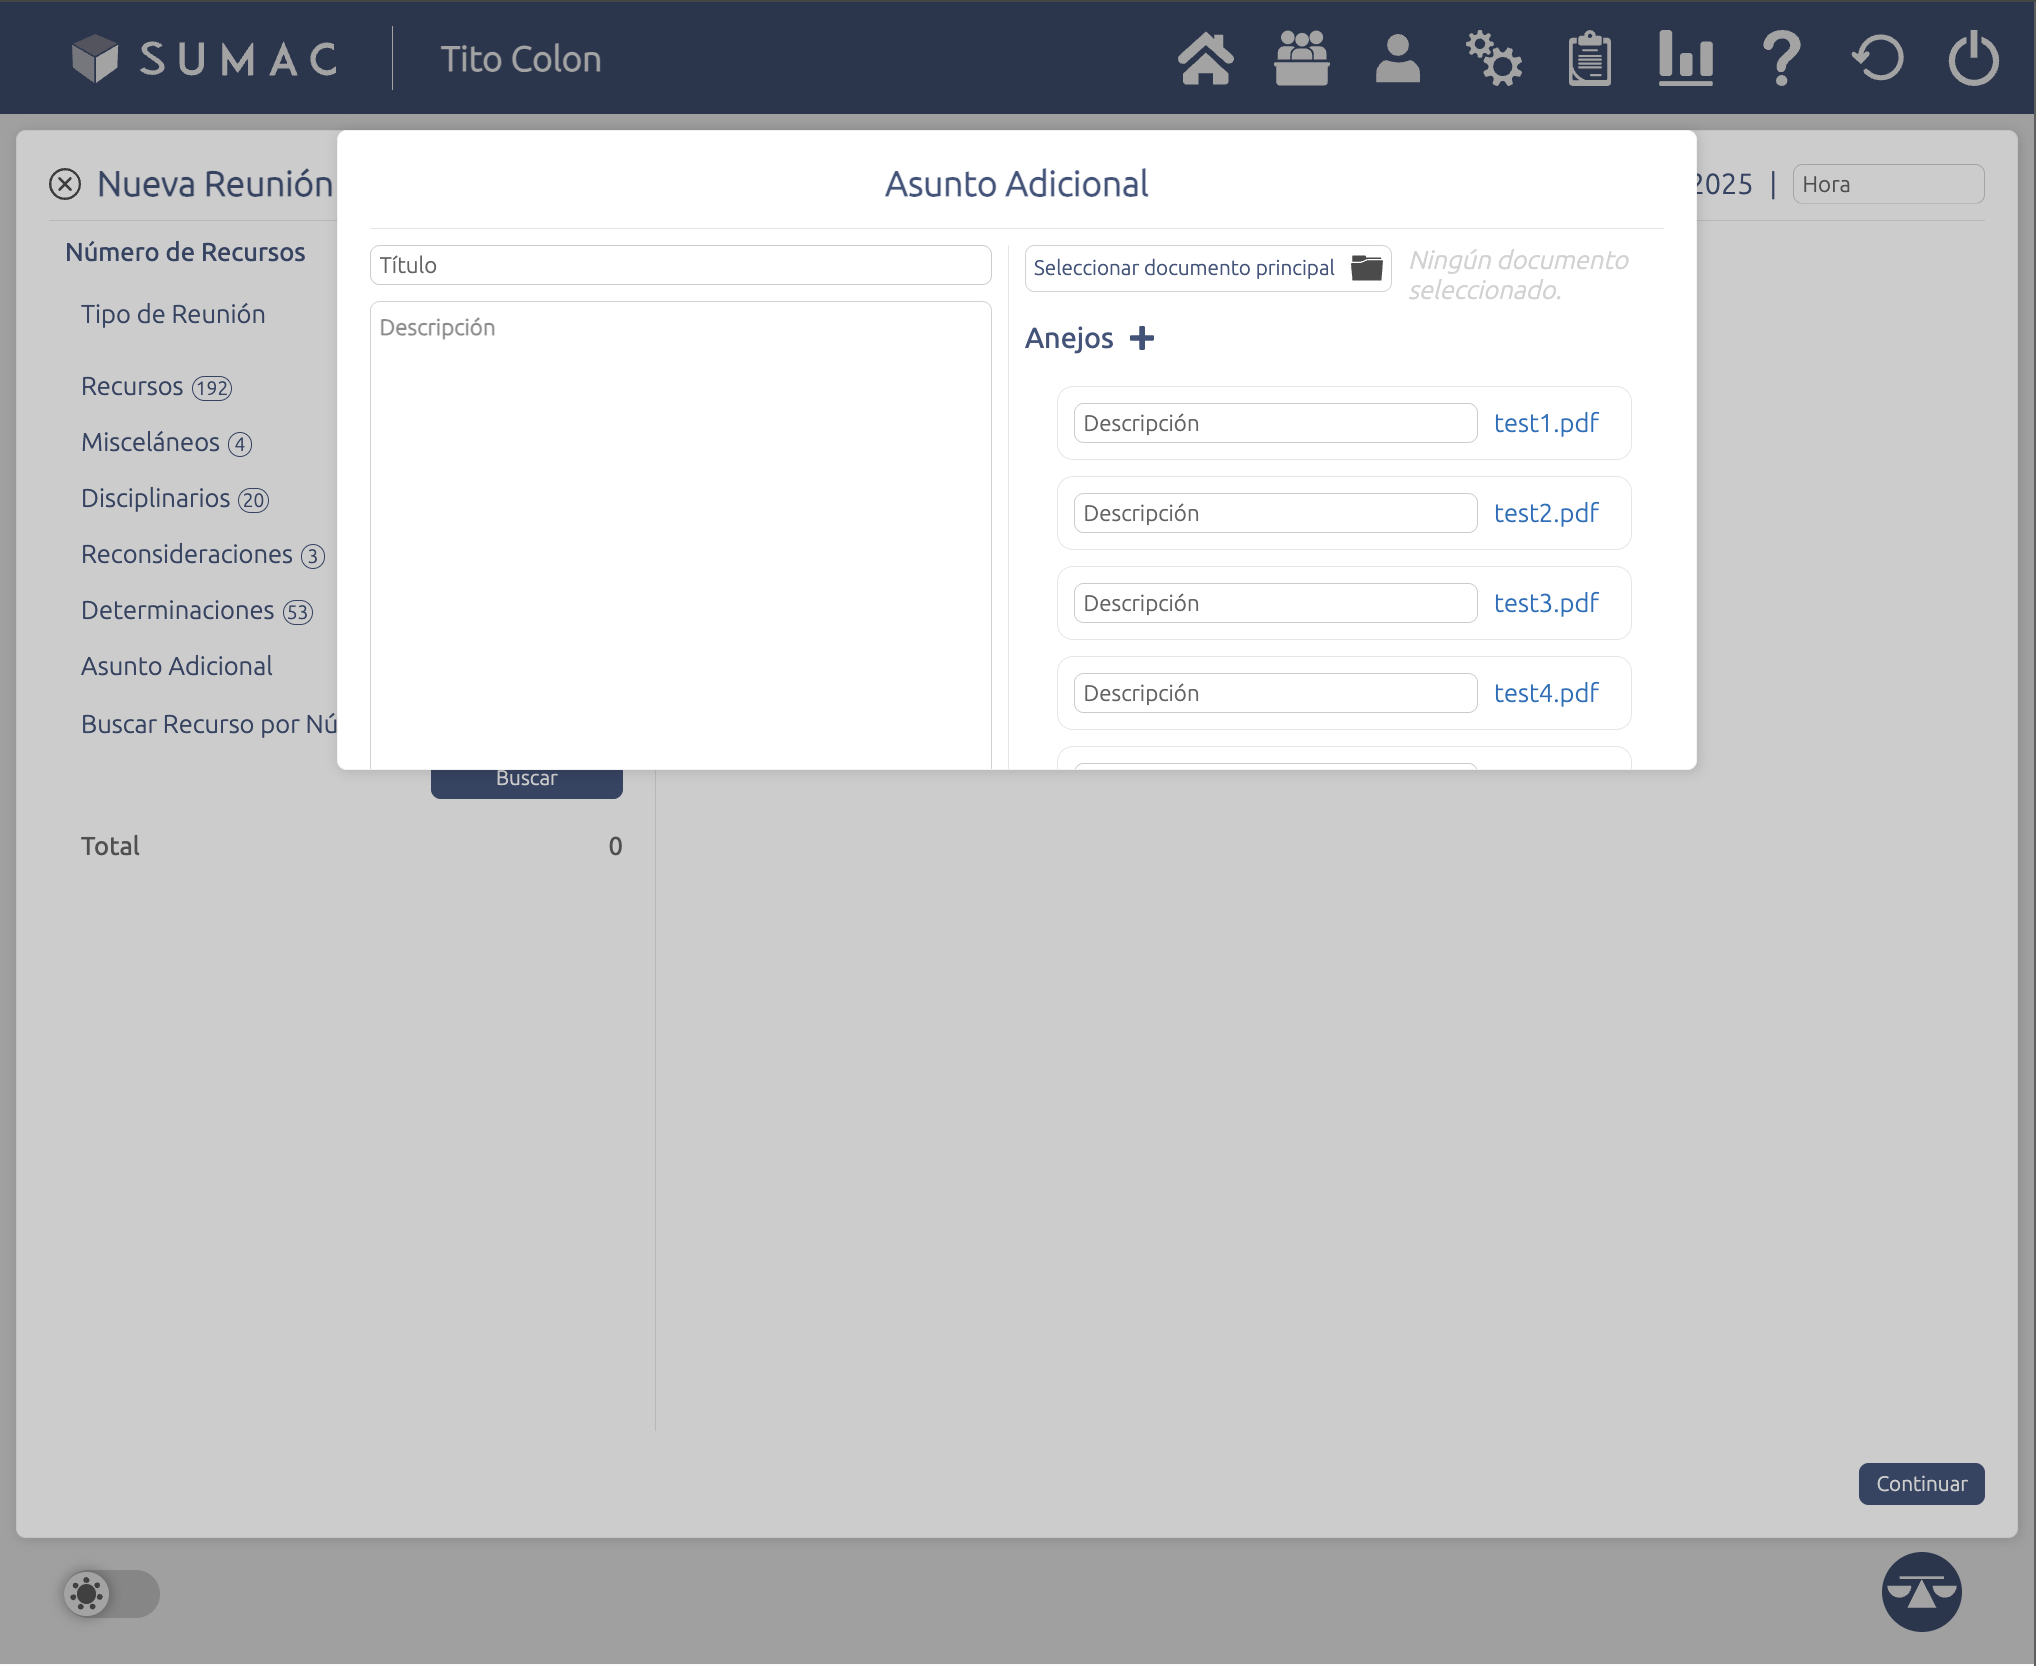Click the scales of justice round icon
This screenshot has width=2036, height=1666.
pyautogui.click(x=1921, y=1591)
